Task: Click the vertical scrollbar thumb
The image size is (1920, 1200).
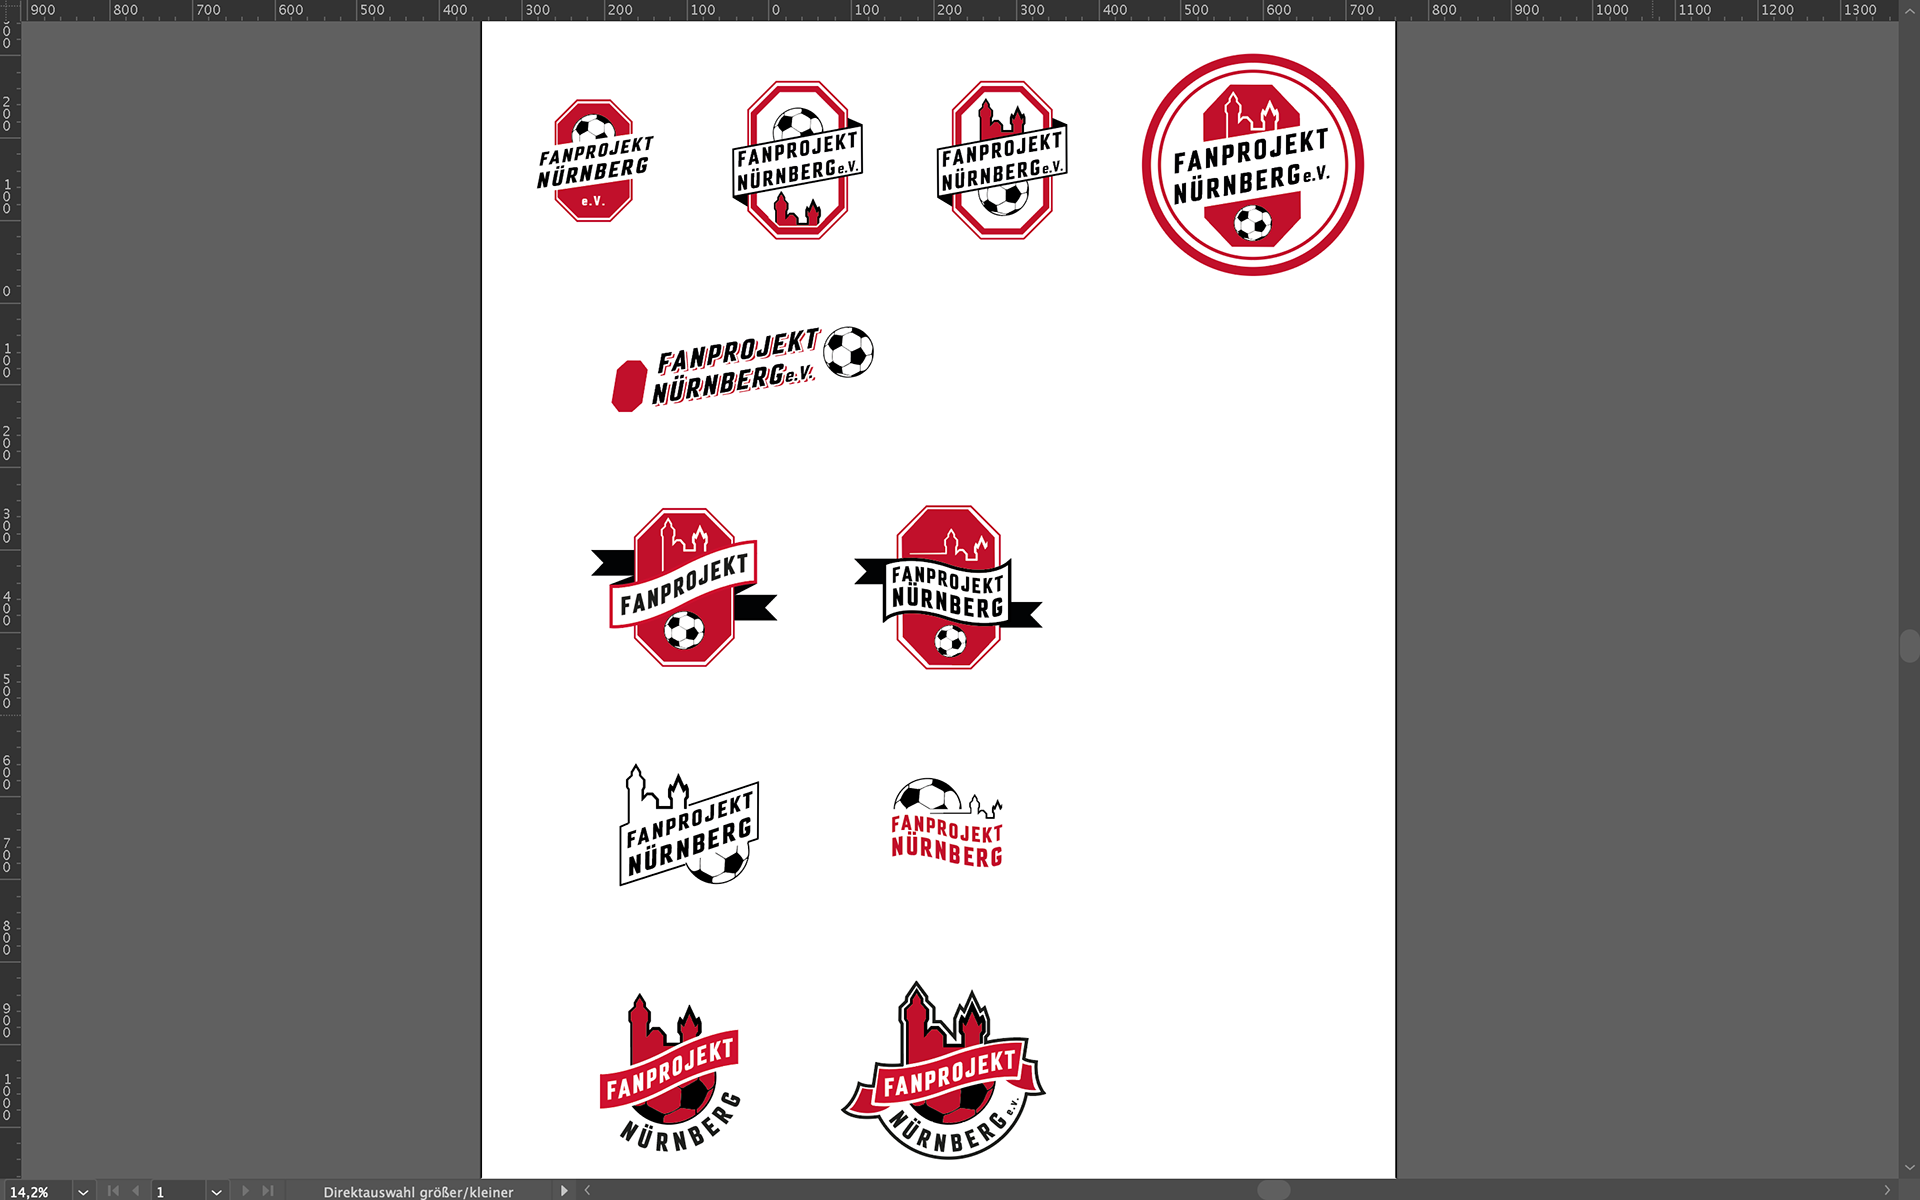Action: click(x=1909, y=646)
